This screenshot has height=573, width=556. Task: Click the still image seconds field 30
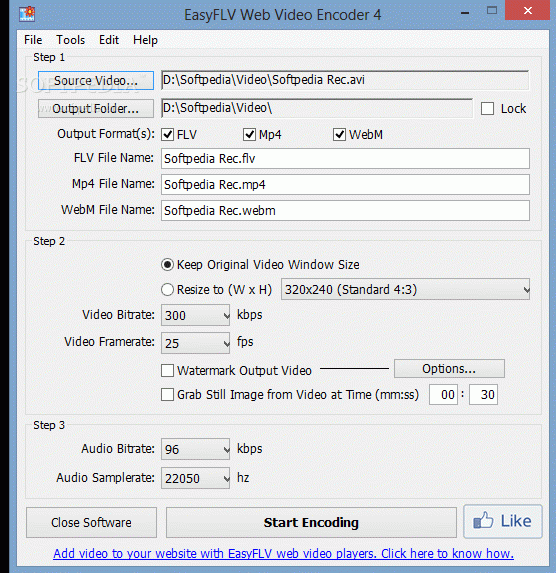pos(483,395)
